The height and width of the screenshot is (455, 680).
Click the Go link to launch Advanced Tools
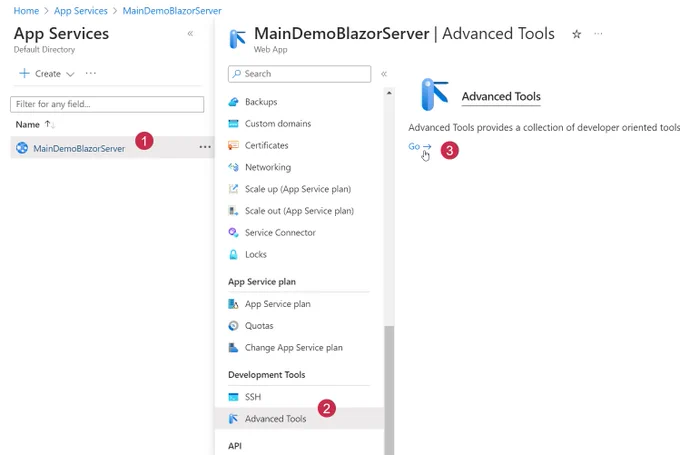coord(419,147)
